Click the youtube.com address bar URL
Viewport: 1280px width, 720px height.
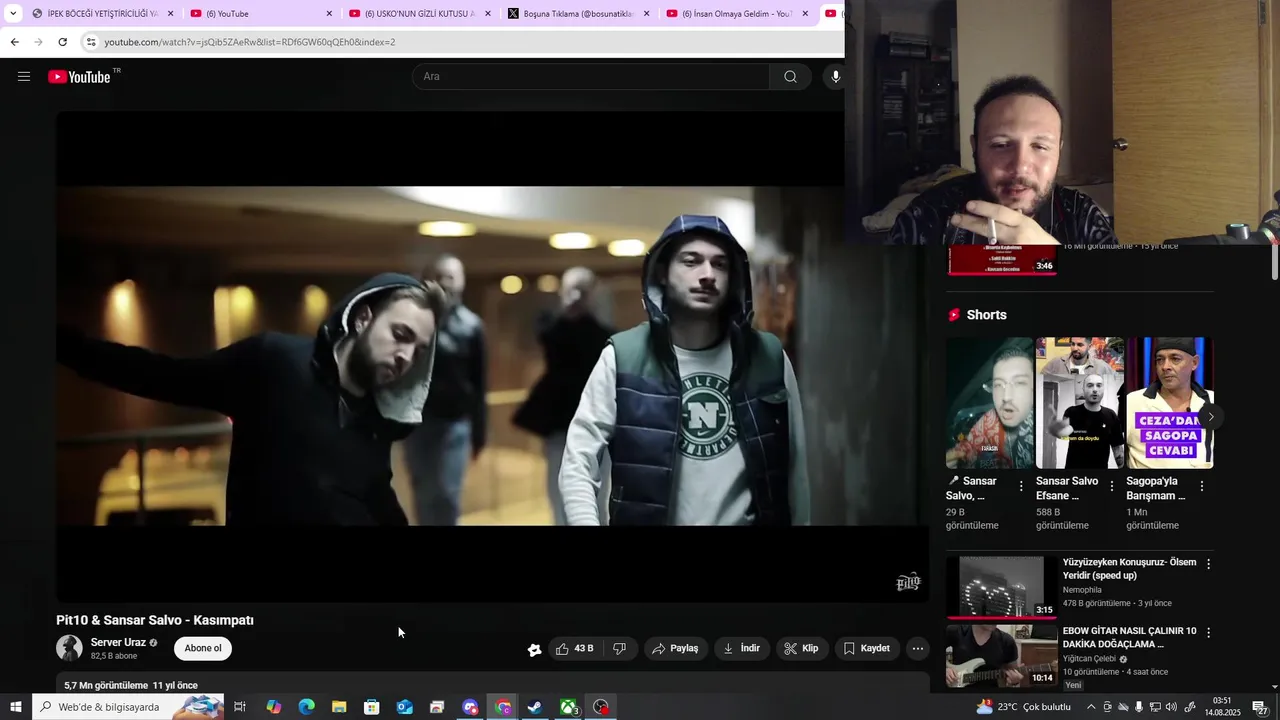[250, 42]
